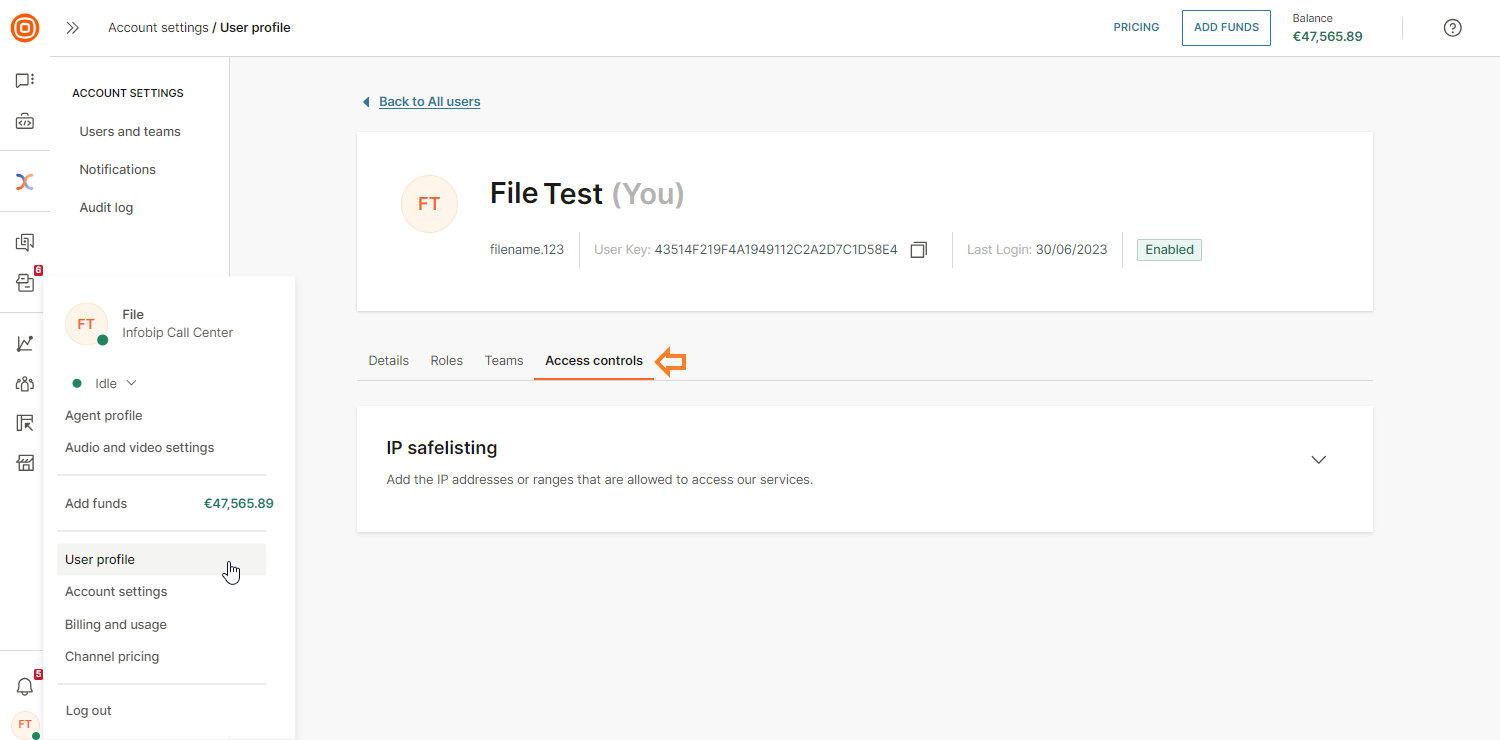The height and width of the screenshot is (740, 1500).
Task: Go to Audit log settings
Action: pos(106,208)
